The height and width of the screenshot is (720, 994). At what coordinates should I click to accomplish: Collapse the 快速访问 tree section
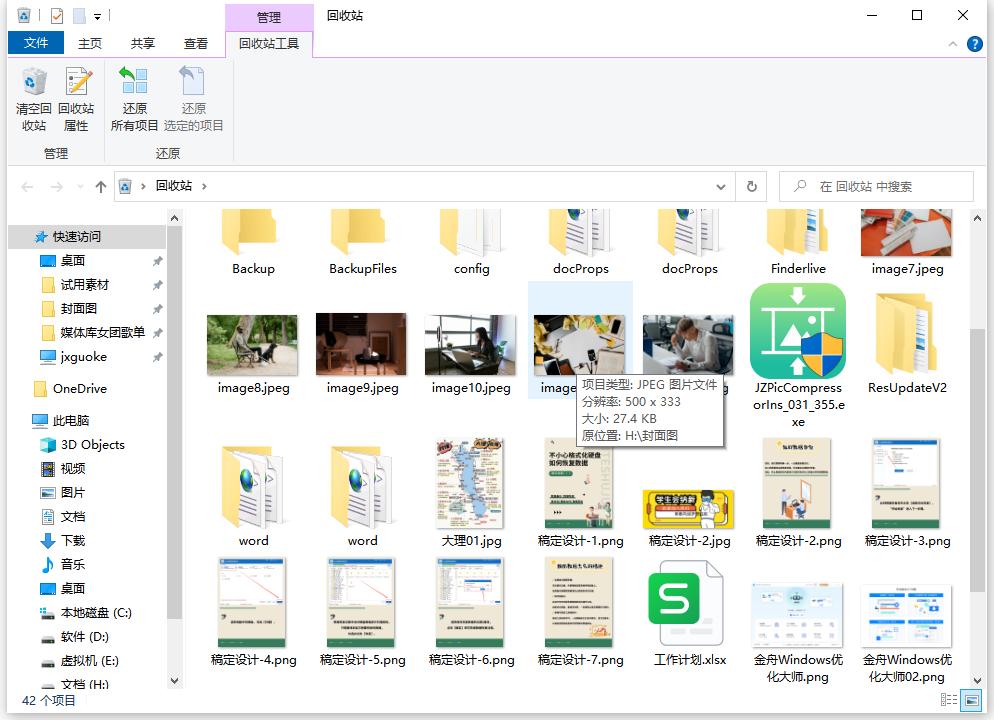coord(25,237)
